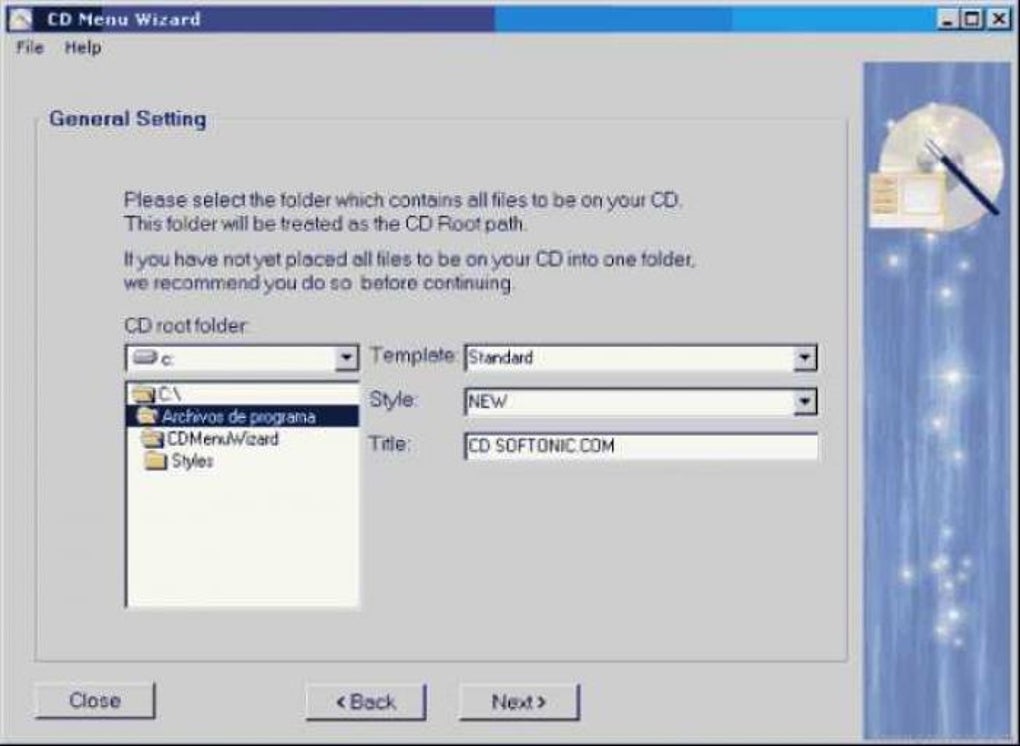Click the open folder icon beside Archivos de programa
The width and height of the screenshot is (1020, 746).
tap(148, 415)
